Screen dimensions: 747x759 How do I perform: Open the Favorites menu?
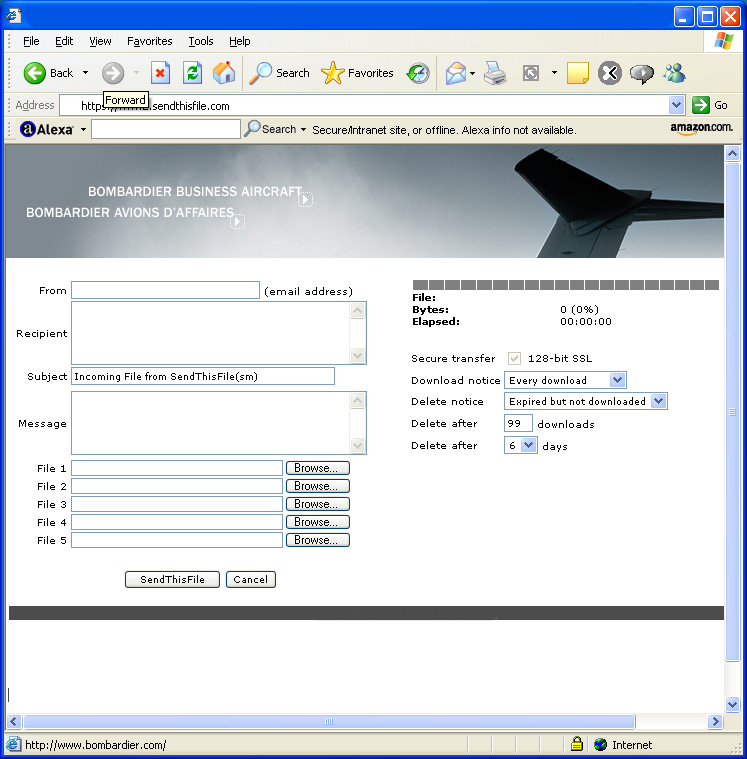tap(150, 41)
